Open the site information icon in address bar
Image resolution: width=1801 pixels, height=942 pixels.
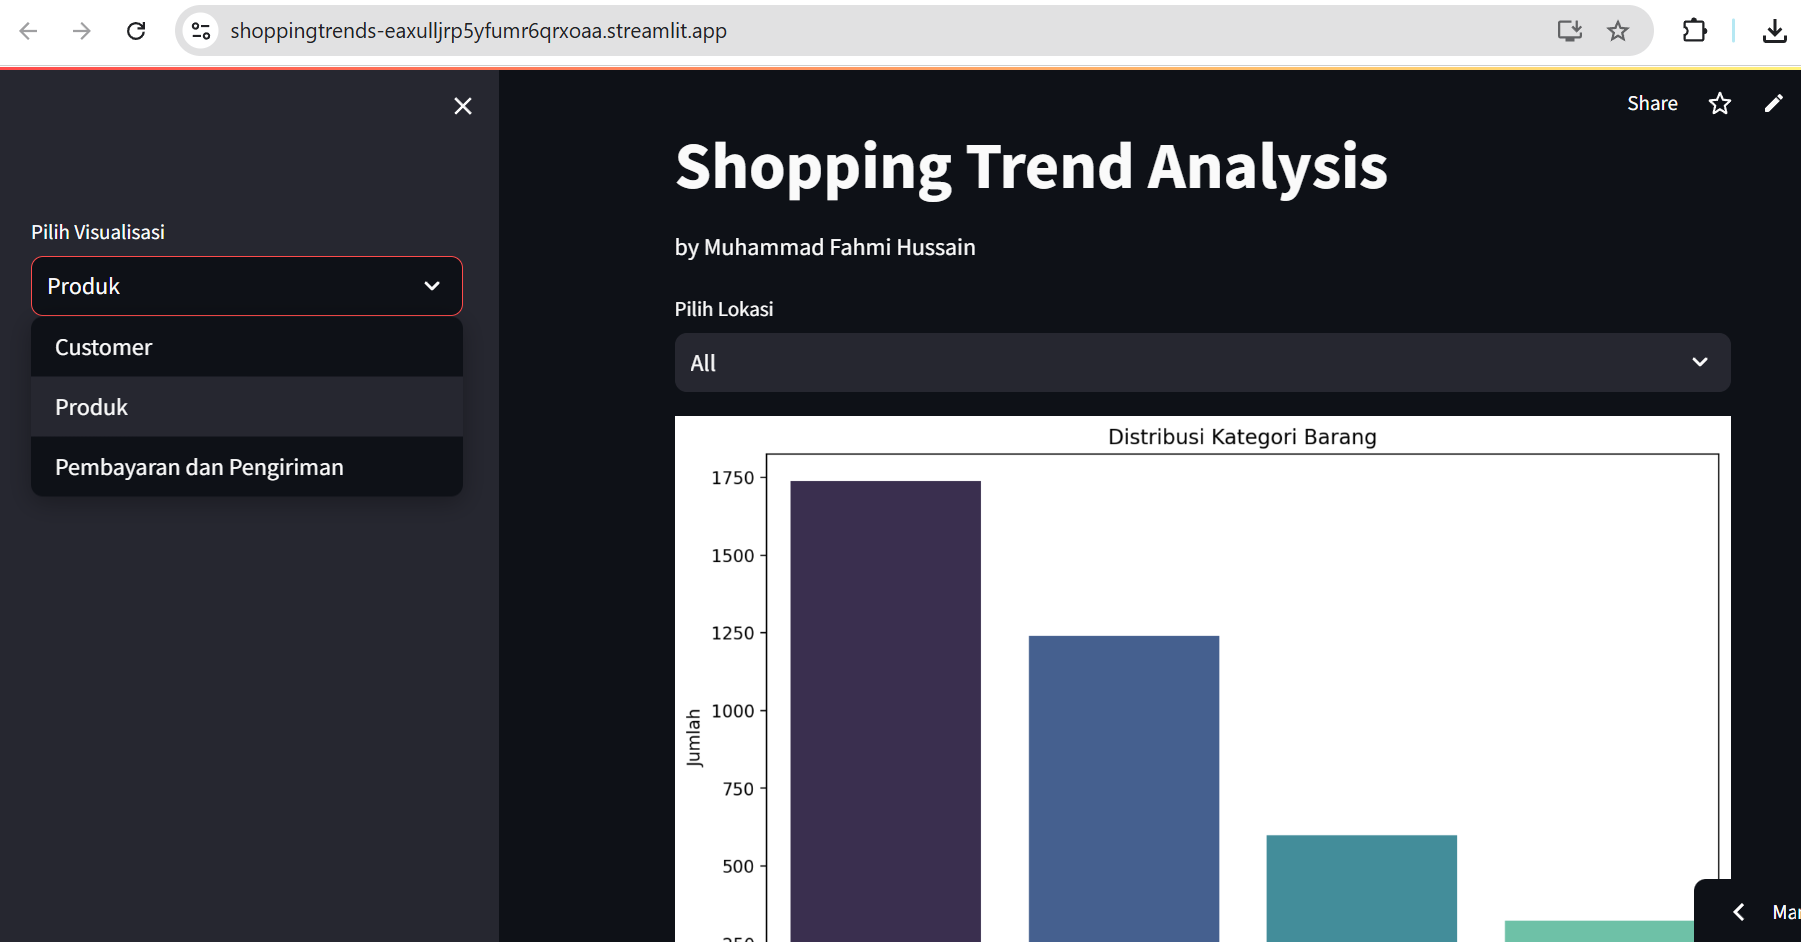[x=200, y=30]
